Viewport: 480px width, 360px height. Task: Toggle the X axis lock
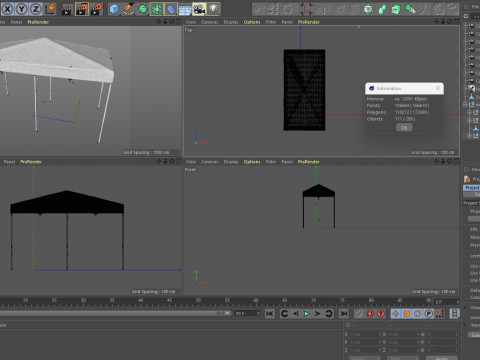click(x=8, y=9)
